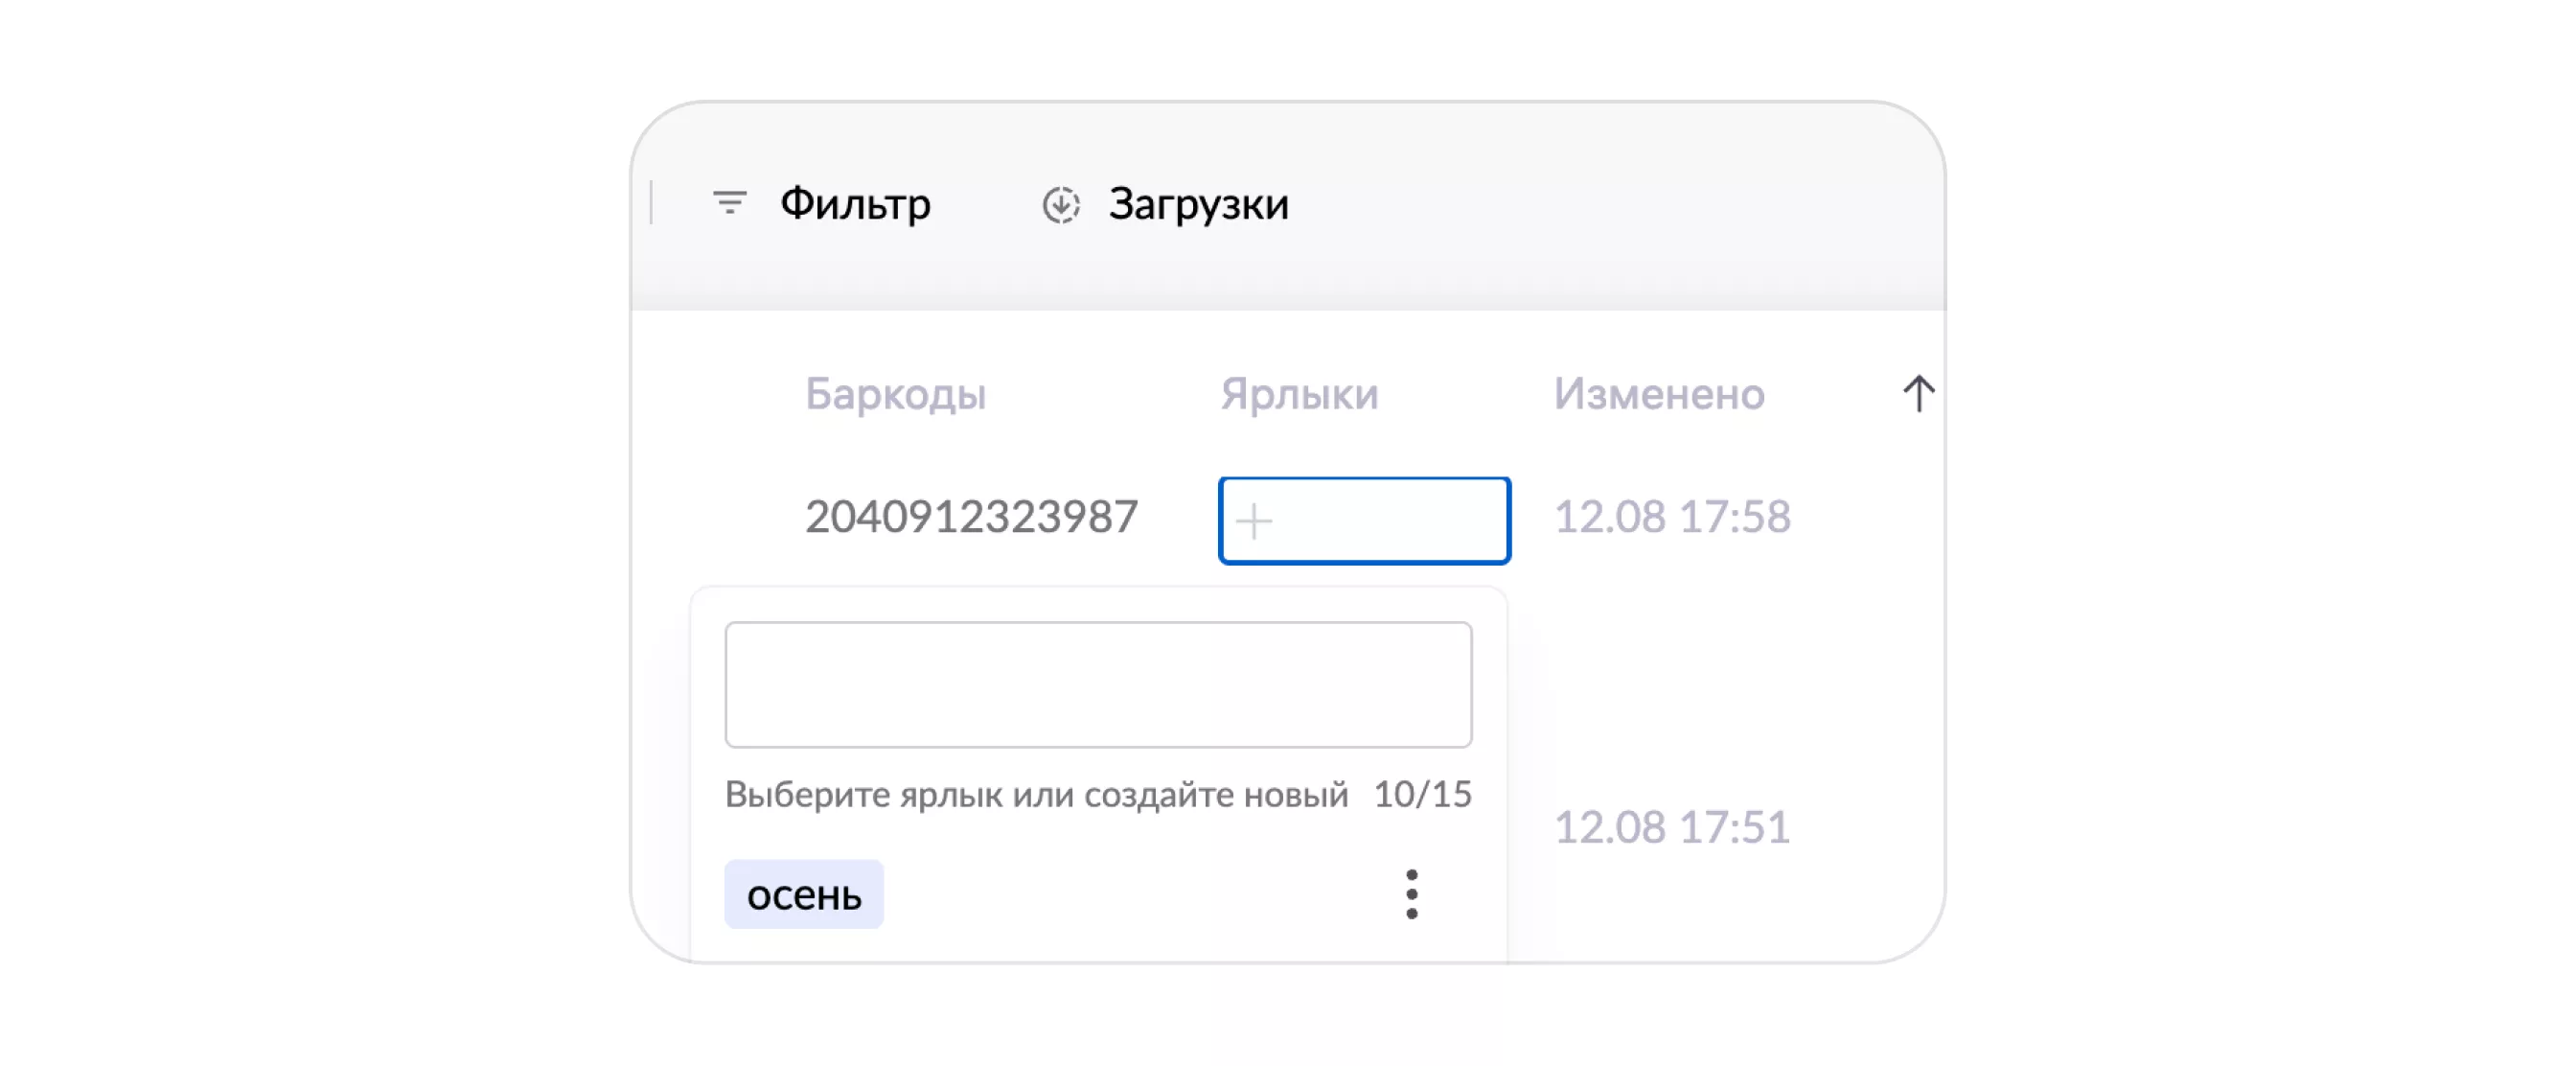
Task: Focus the blue-outlined Ярлыки cell
Action: click(1390, 521)
